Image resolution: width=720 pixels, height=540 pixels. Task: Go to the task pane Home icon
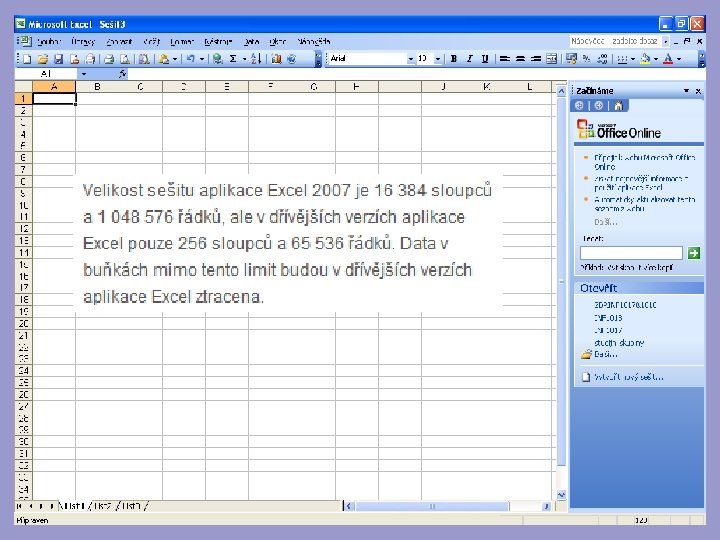(x=619, y=106)
